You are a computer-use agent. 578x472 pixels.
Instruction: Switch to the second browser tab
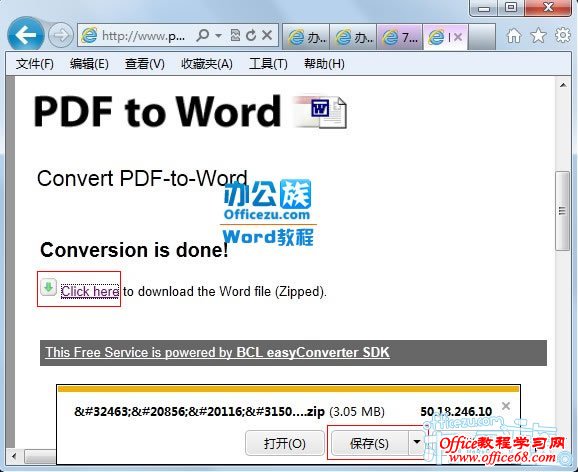point(353,37)
